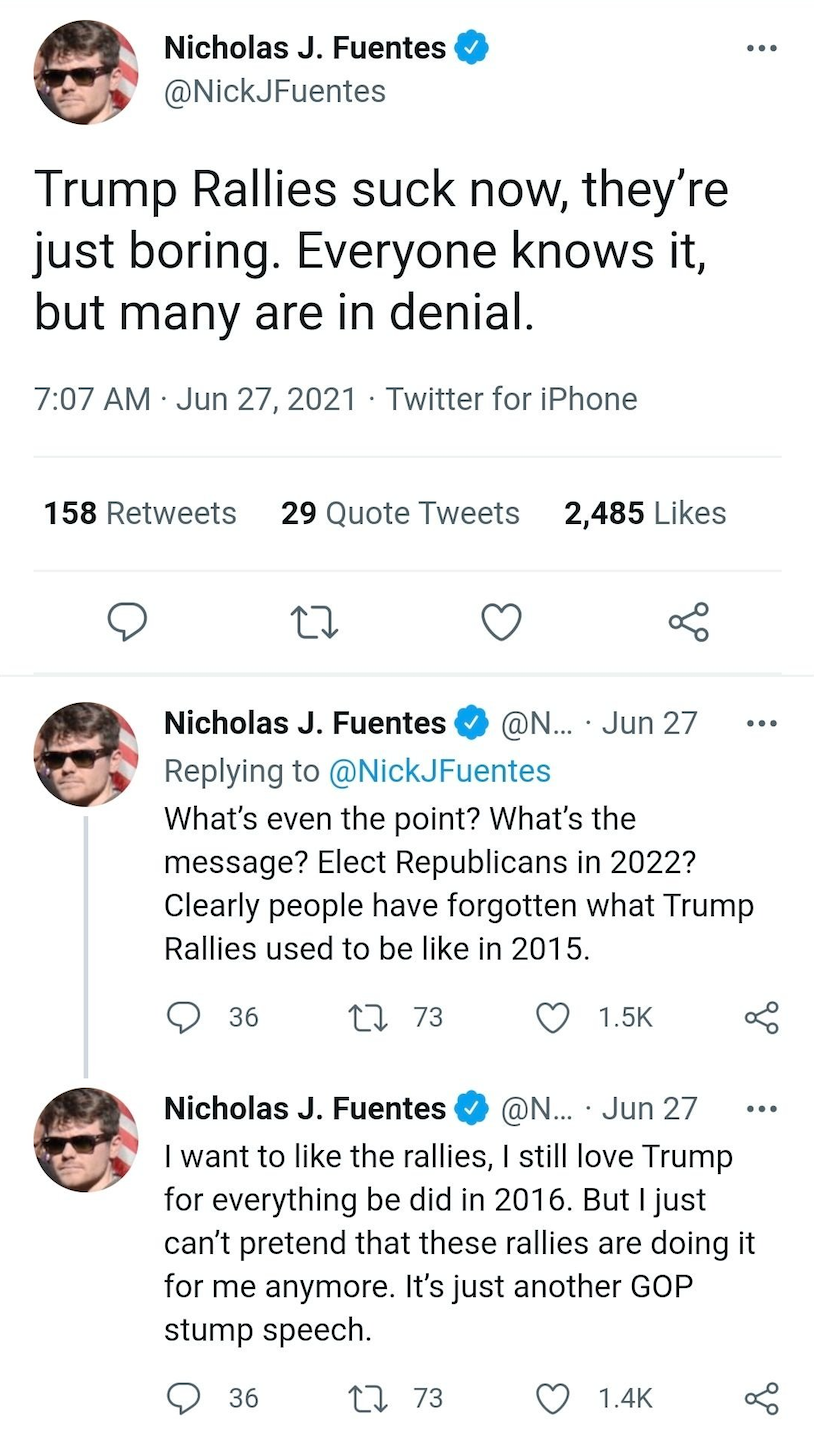
Task: Share the "What's even the point" tweet
Action: tap(761, 1017)
